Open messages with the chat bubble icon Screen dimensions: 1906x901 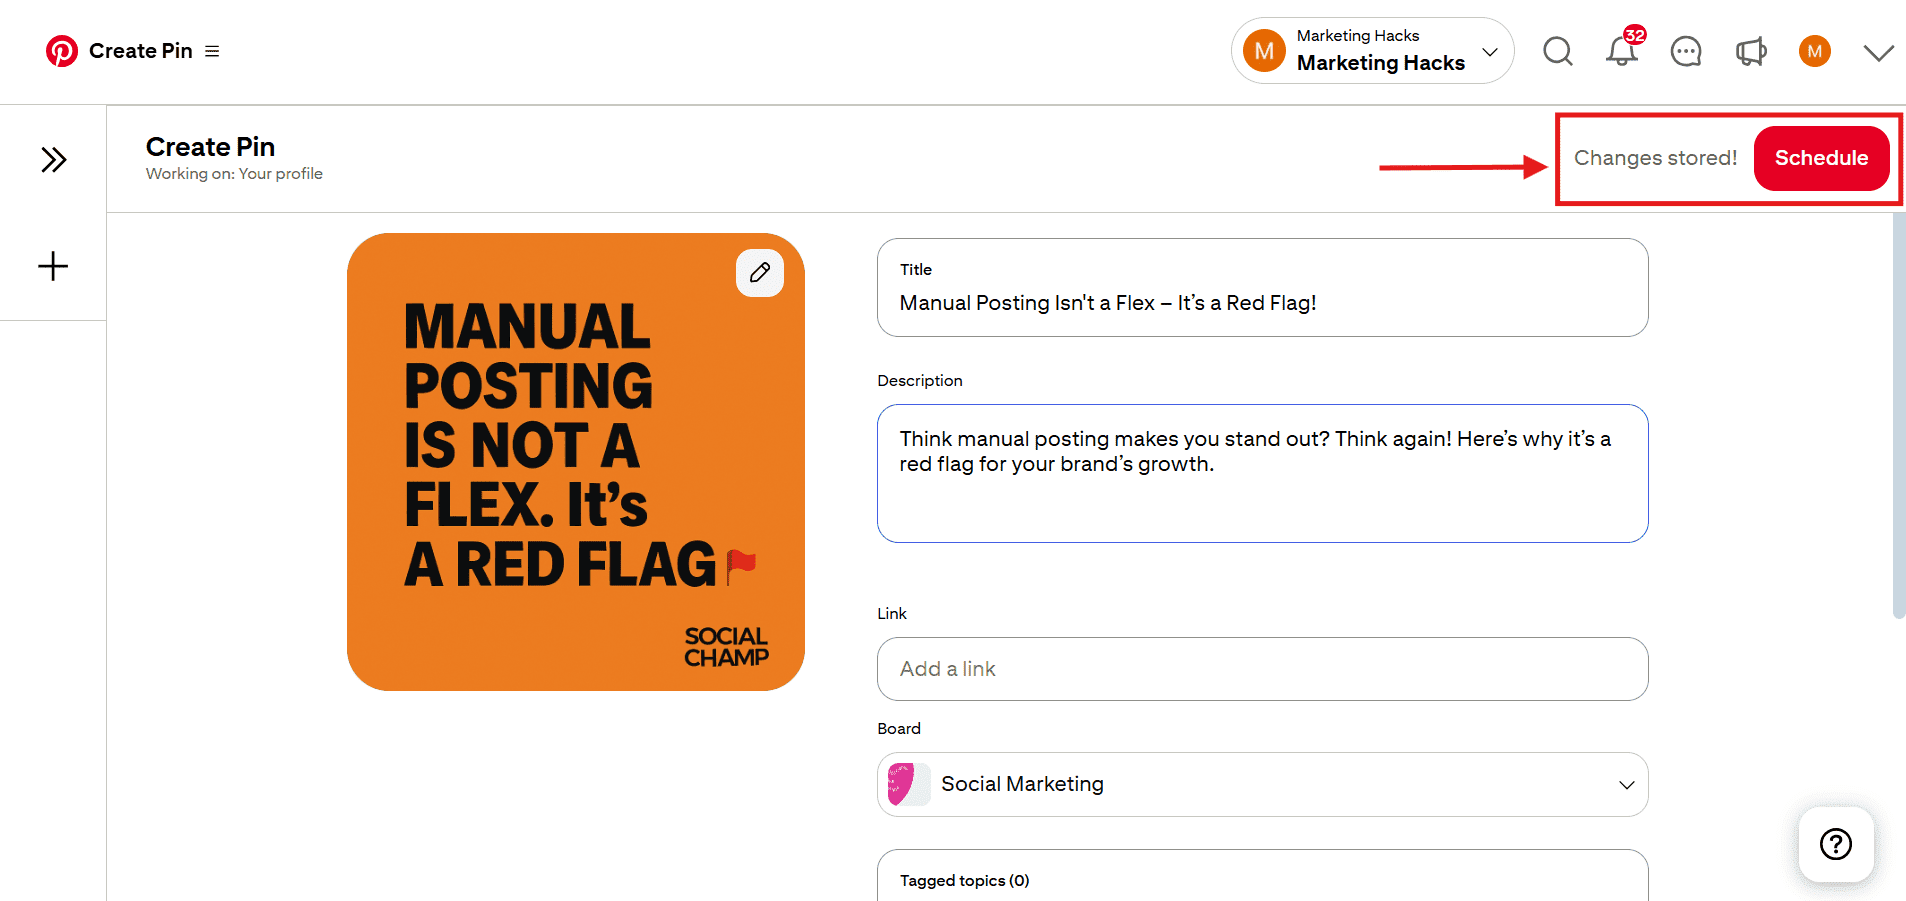click(x=1686, y=51)
